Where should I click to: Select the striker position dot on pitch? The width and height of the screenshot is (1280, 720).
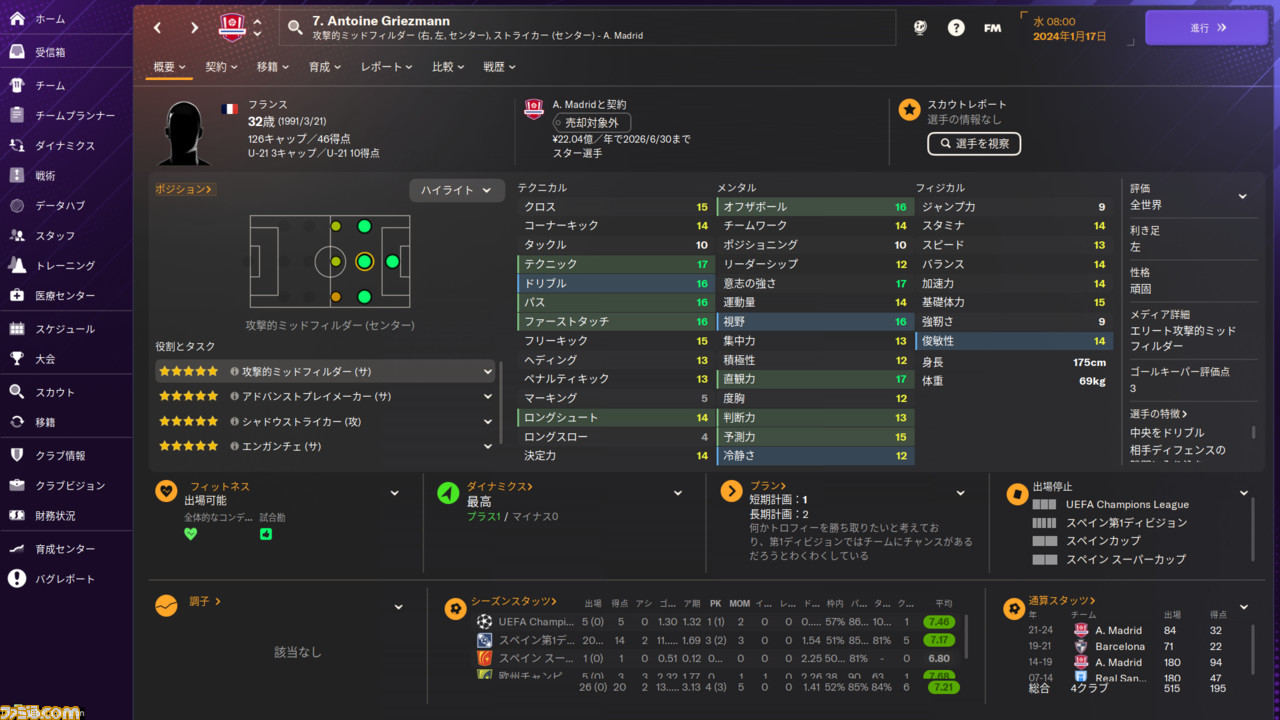point(392,262)
